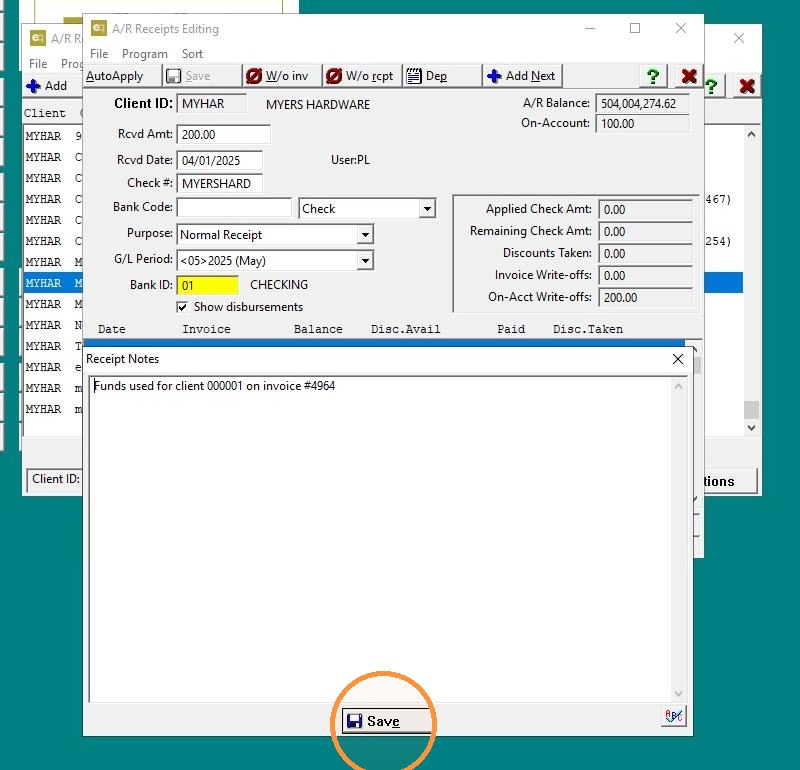This screenshot has width=800, height=770.
Task: Click AutoApply in the receipts toolbar
Action: 121,76
